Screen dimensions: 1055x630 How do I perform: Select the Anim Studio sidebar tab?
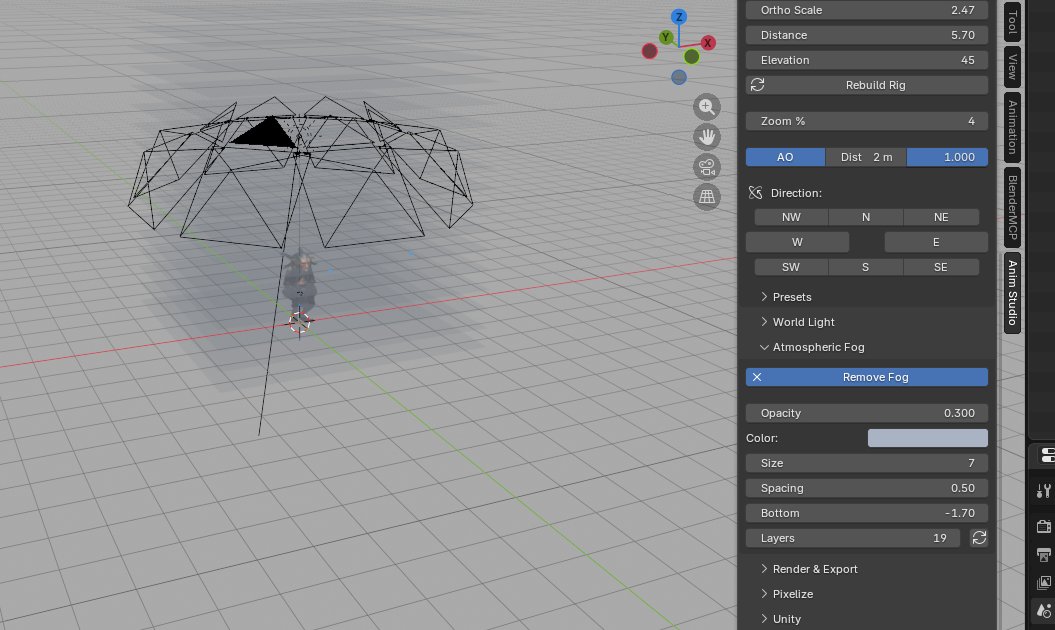(1012, 293)
